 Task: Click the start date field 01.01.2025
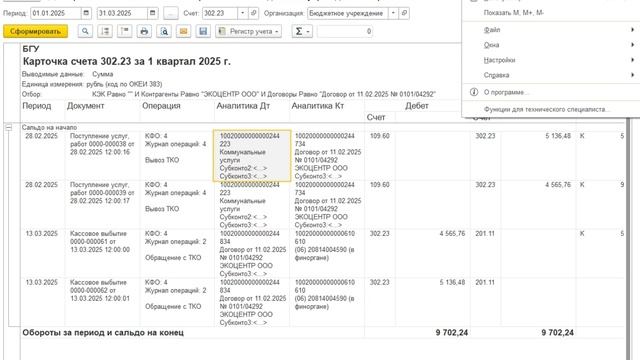coord(56,13)
